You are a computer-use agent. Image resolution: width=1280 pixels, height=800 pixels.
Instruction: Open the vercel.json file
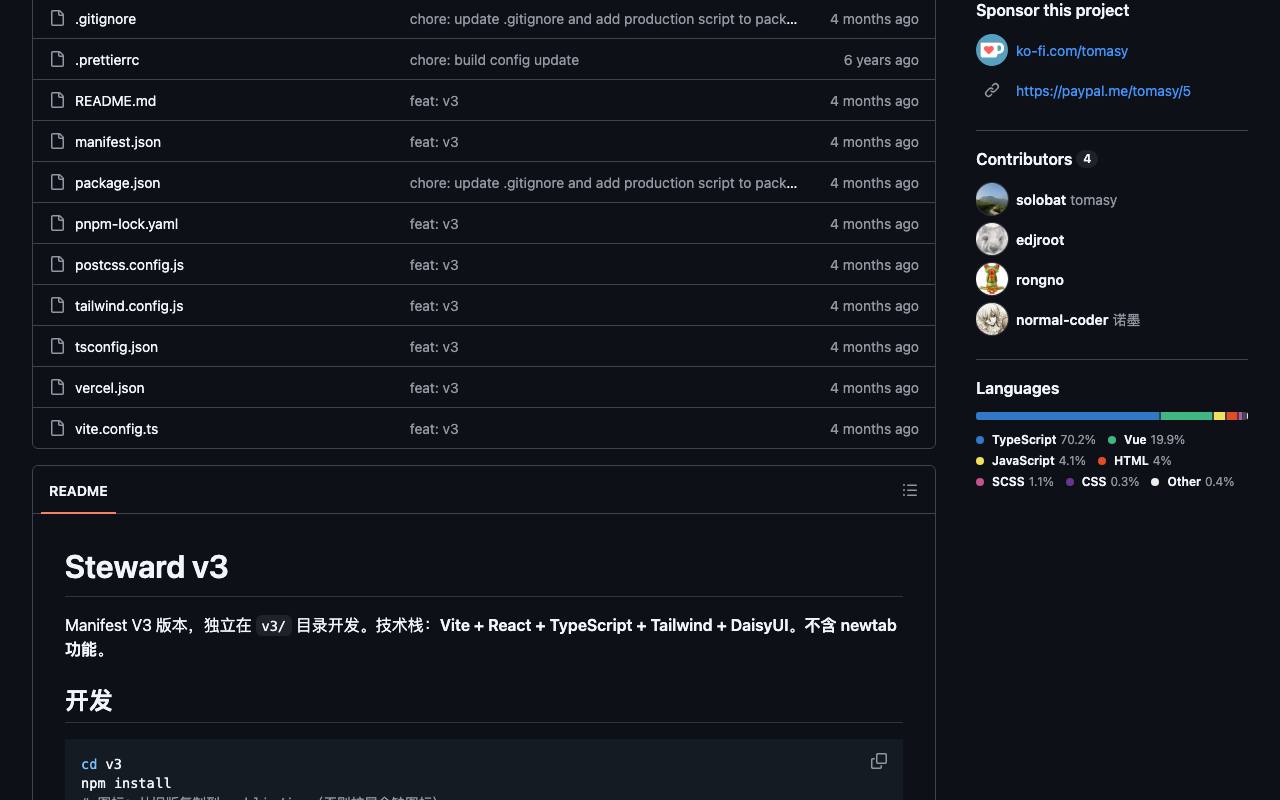[x=110, y=388]
